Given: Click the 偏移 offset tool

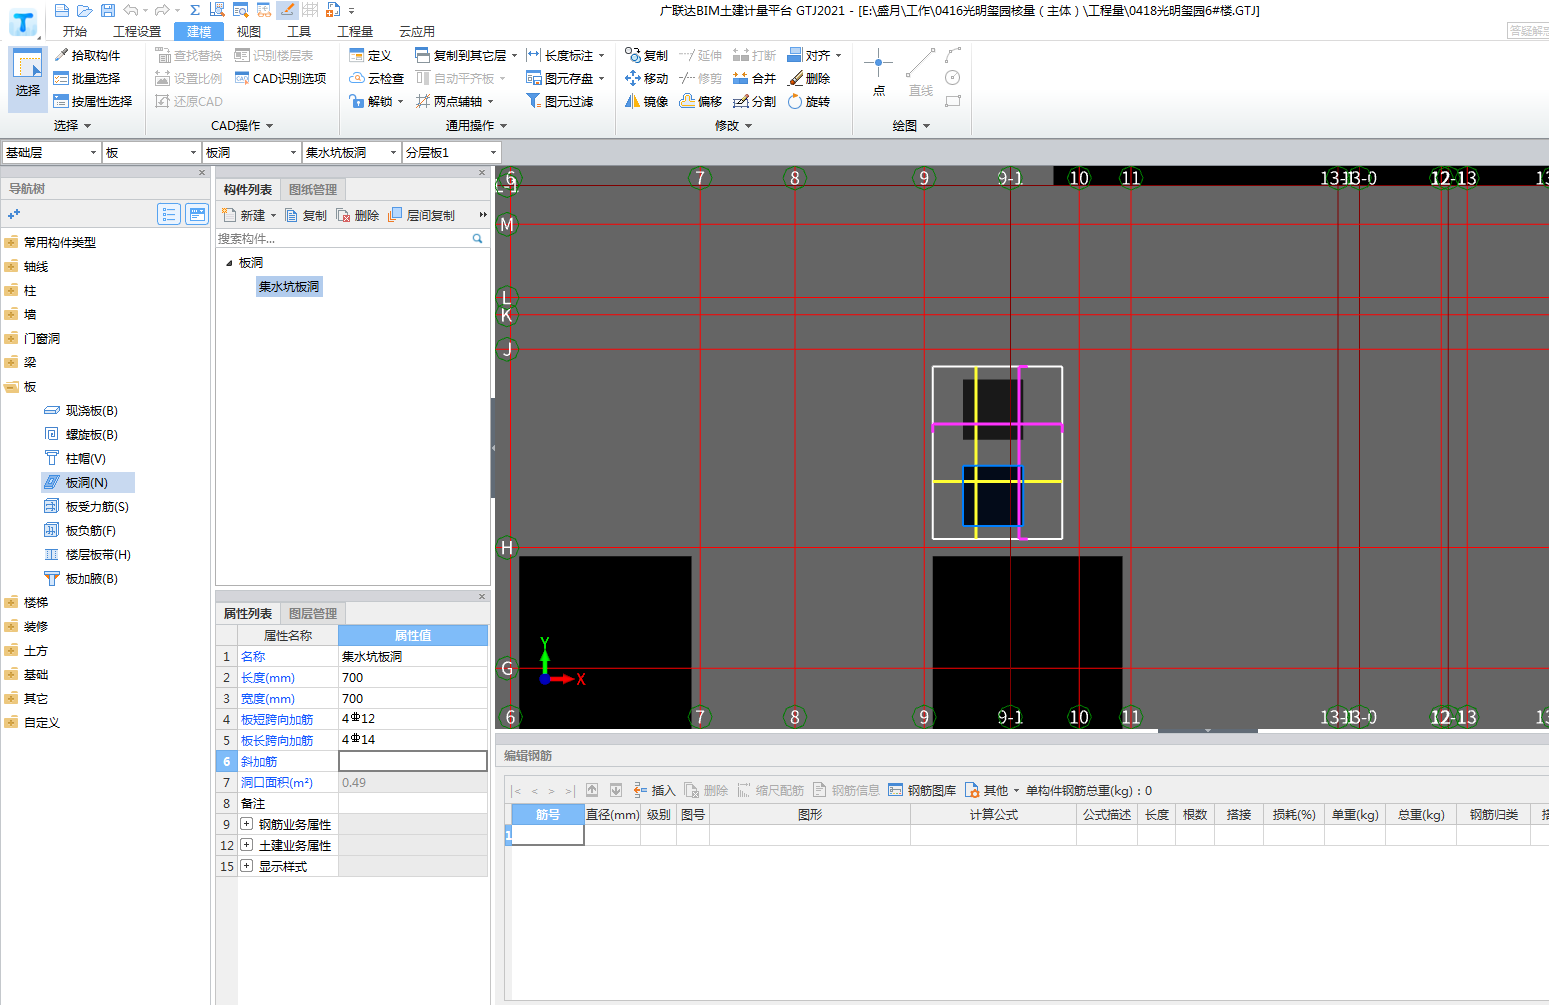Looking at the screenshot, I should (701, 101).
